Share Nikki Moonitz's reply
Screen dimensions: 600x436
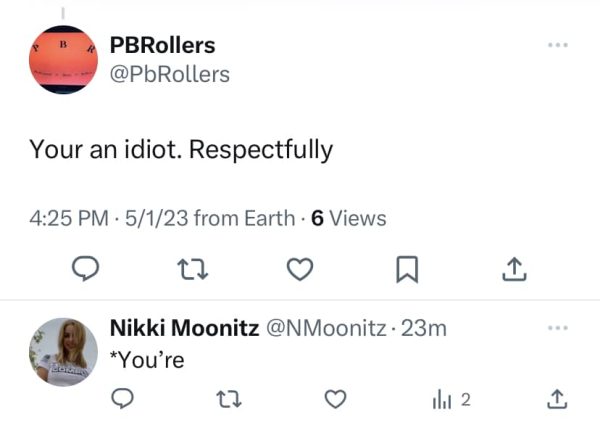558,399
